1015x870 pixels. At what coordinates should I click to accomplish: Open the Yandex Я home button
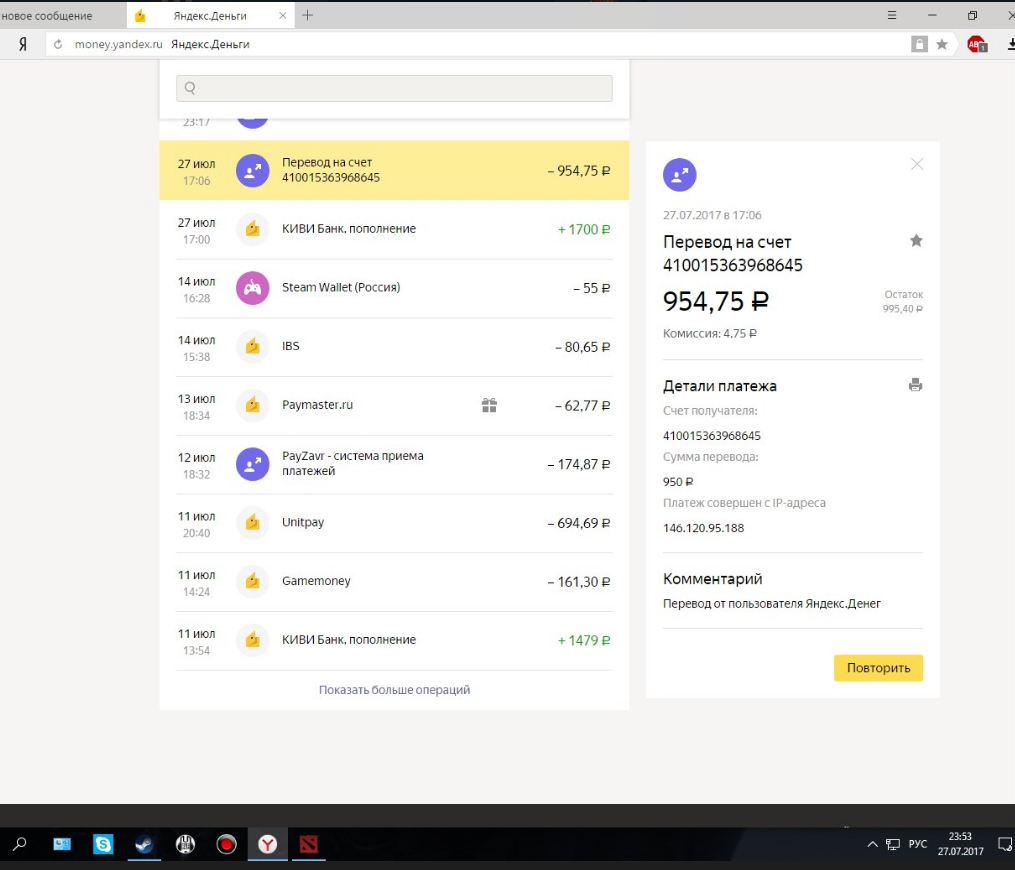click(23, 44)
